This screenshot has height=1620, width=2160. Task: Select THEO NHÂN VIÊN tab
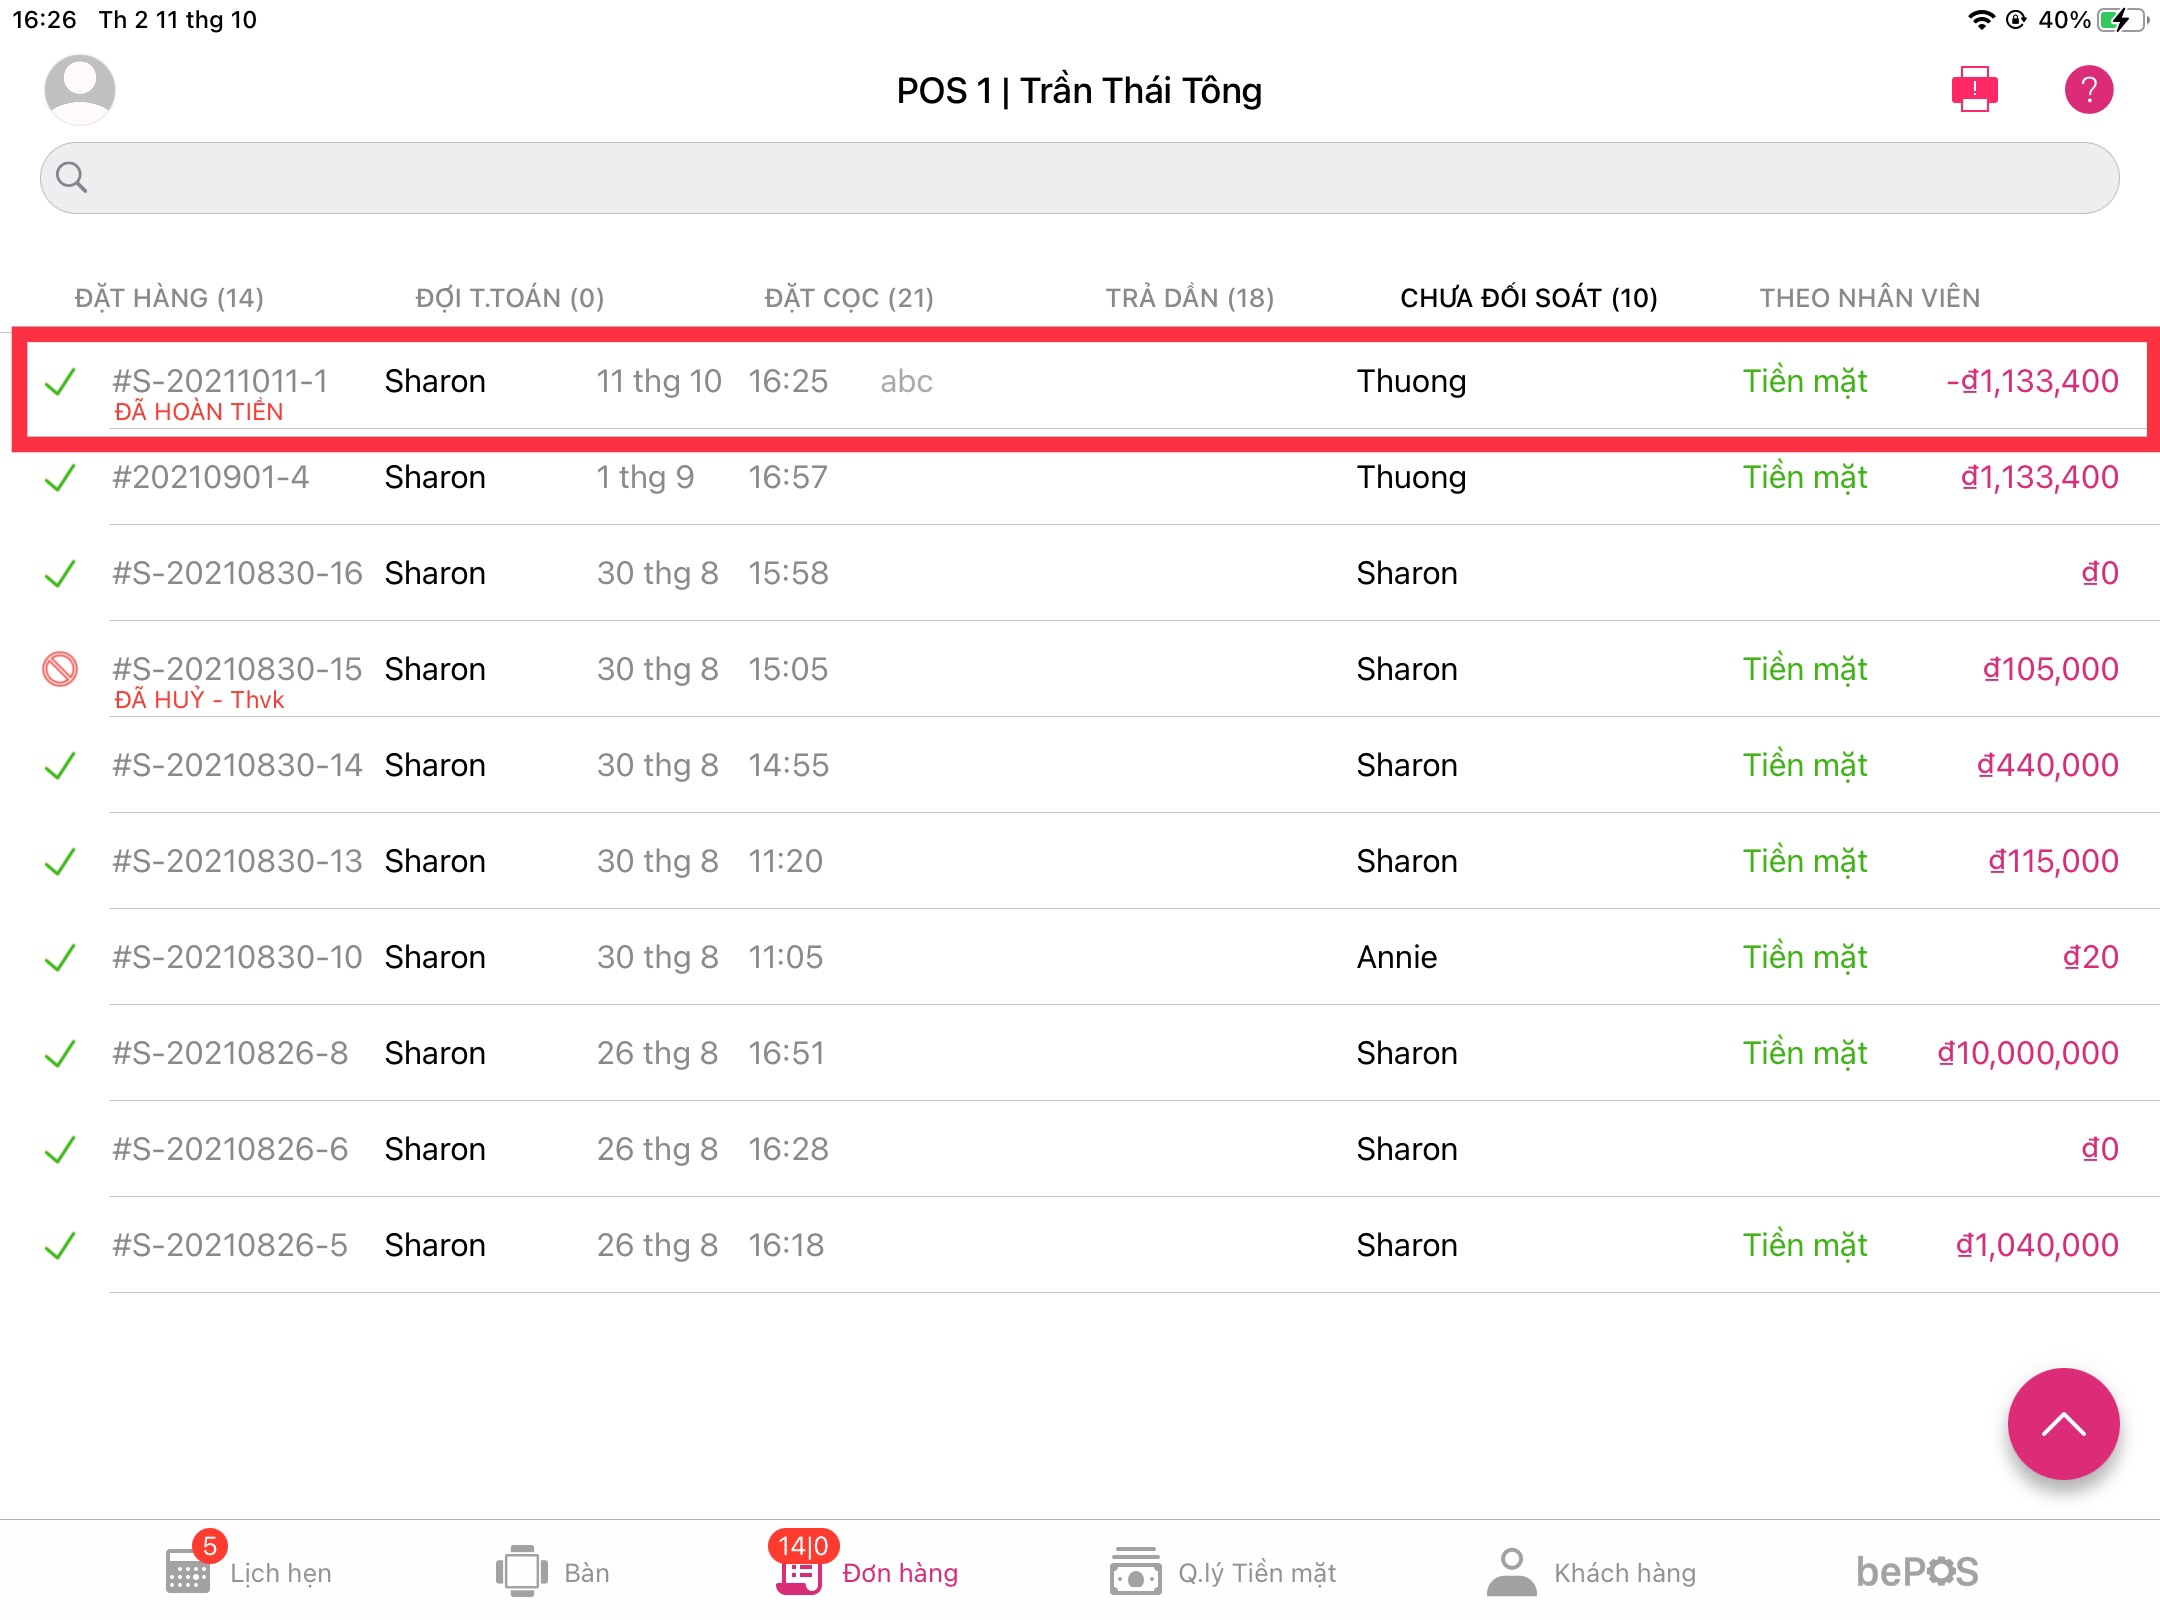(x=1869, y=298)
